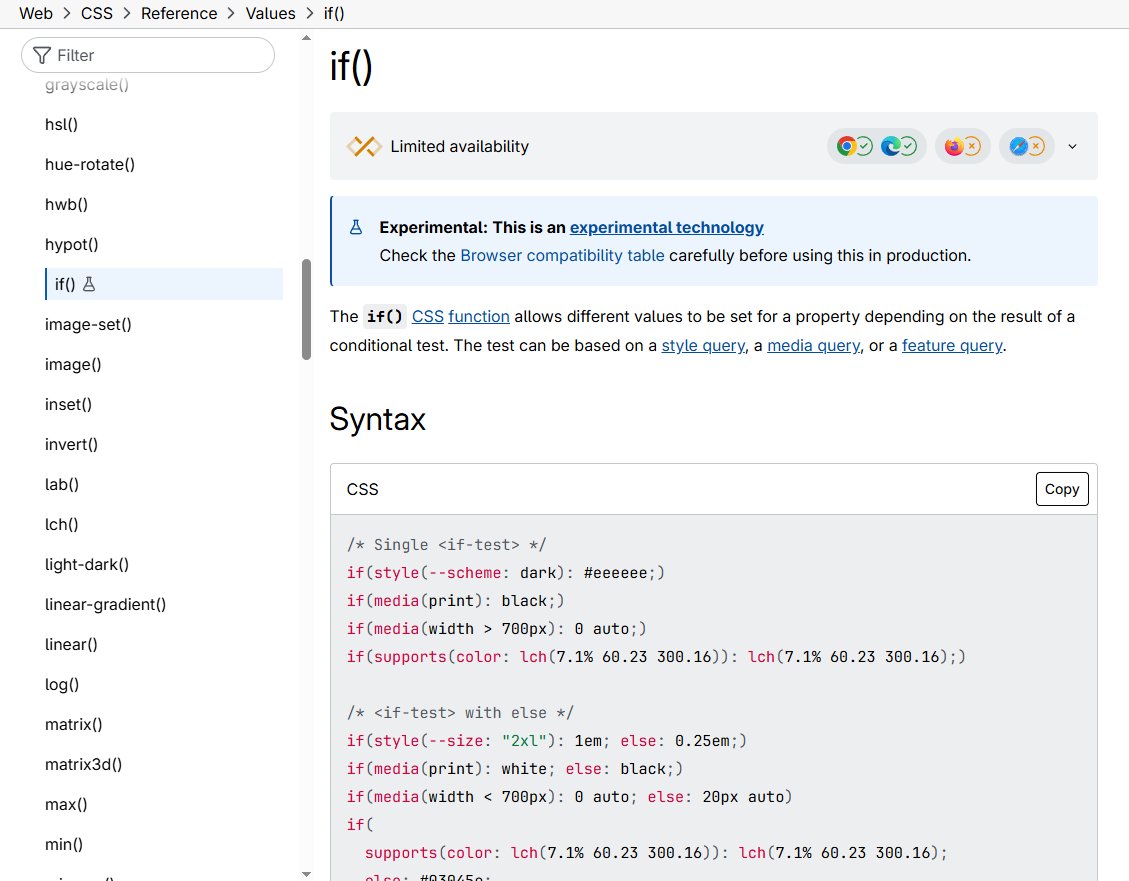Click the if() page title heading
The image size is (1129, 881).
[x=351, y=66]
